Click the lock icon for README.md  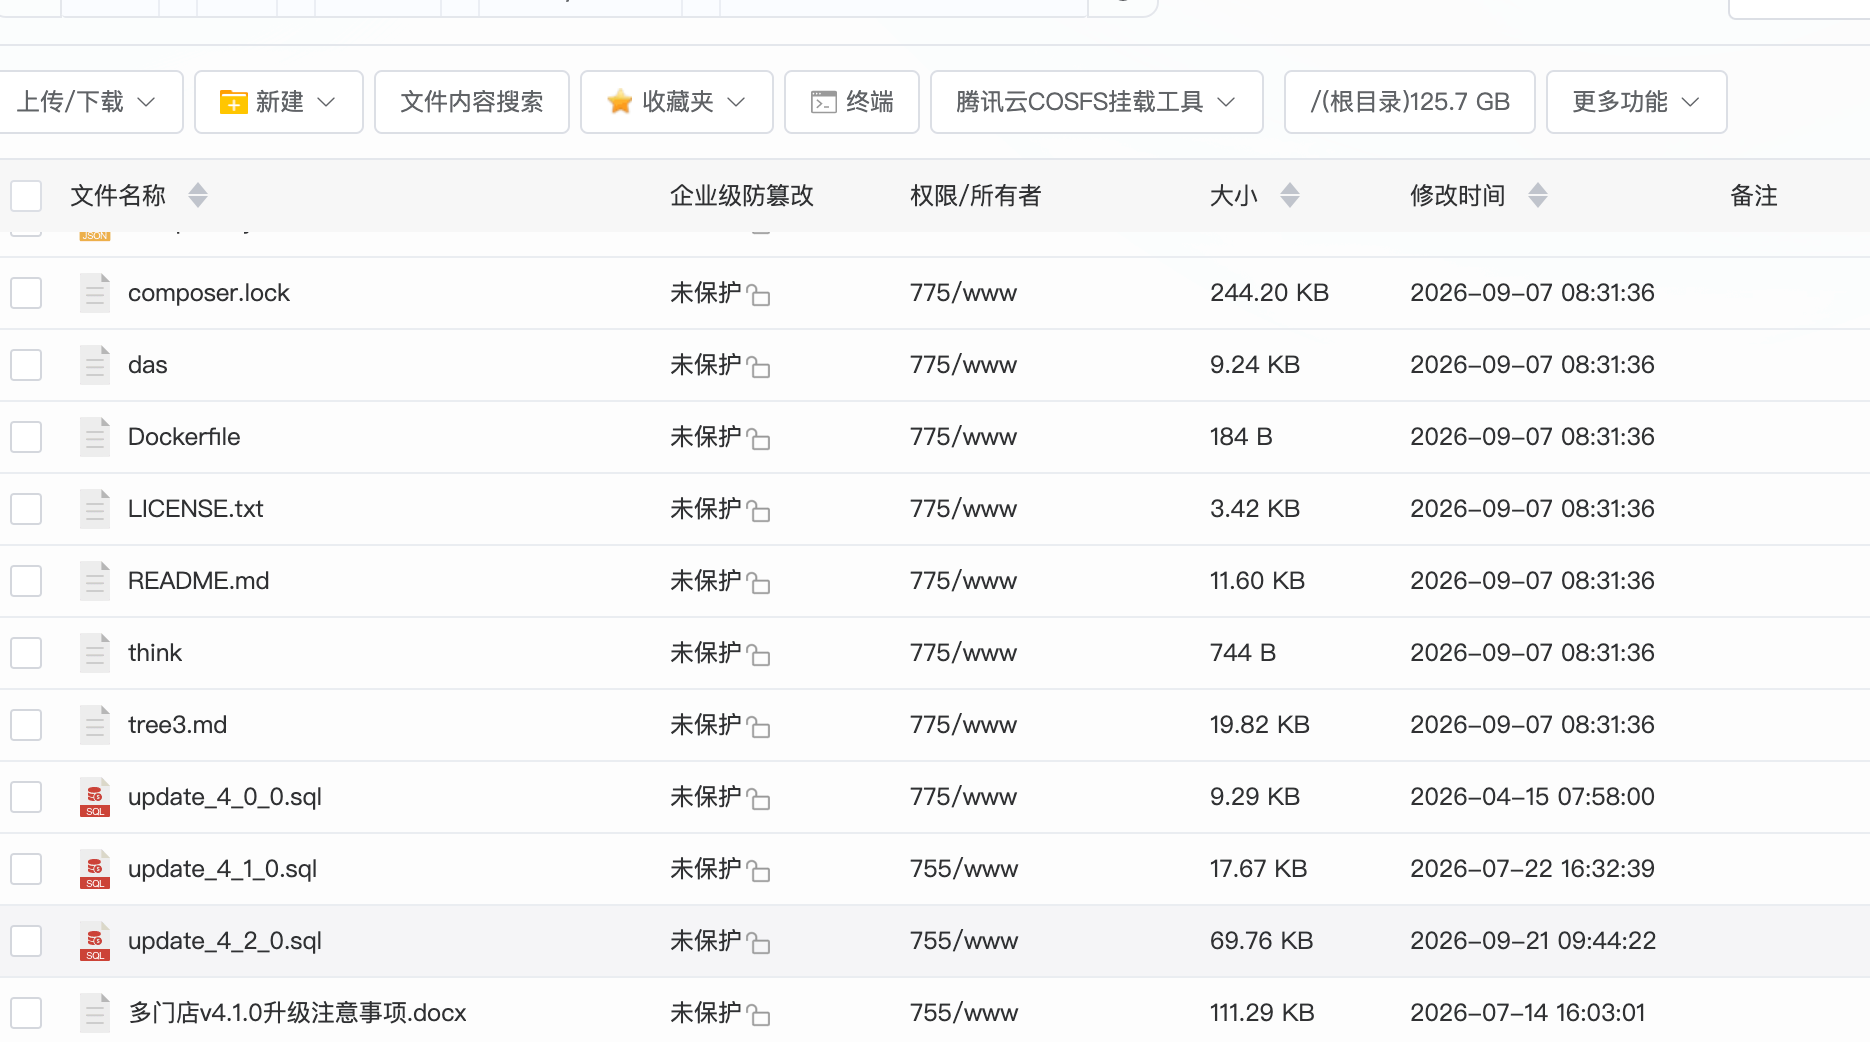point(758,583)
